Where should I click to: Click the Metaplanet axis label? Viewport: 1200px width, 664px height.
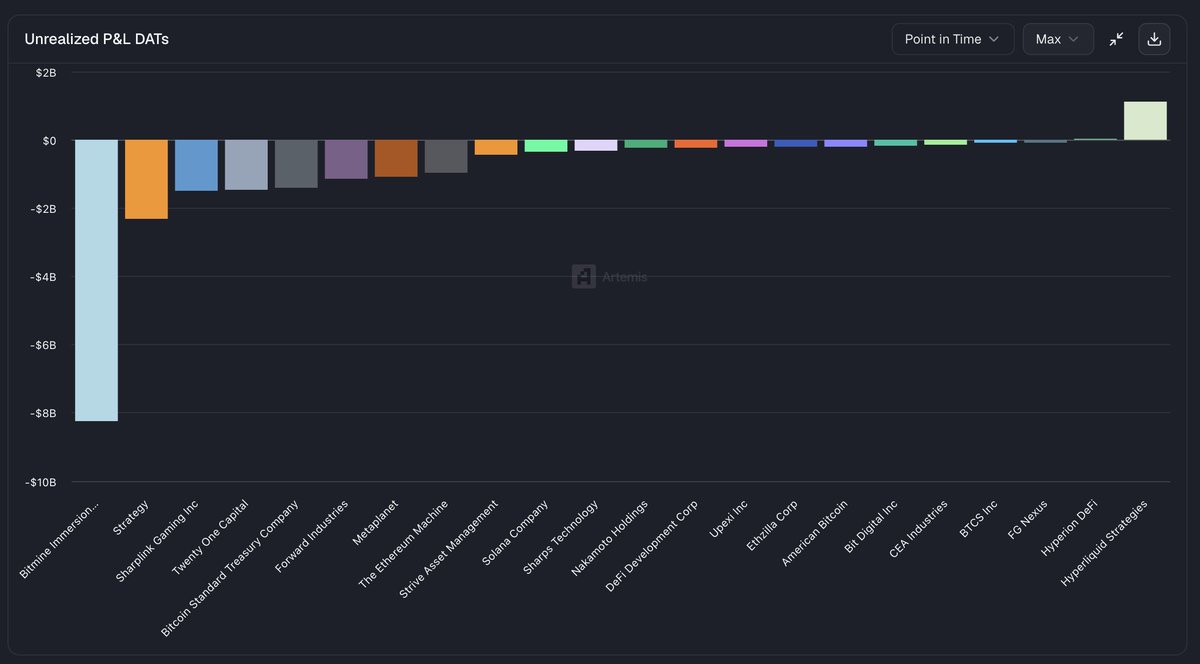tap(375, 520)
